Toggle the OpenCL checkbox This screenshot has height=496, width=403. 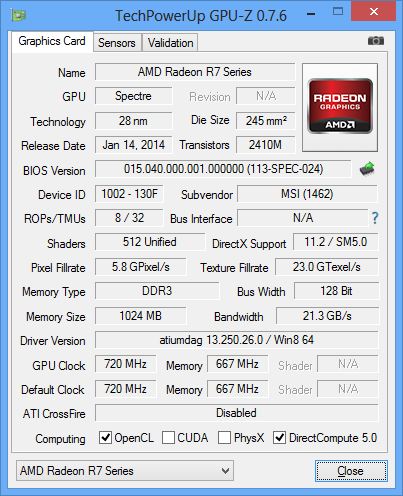[x=105, y=438]
